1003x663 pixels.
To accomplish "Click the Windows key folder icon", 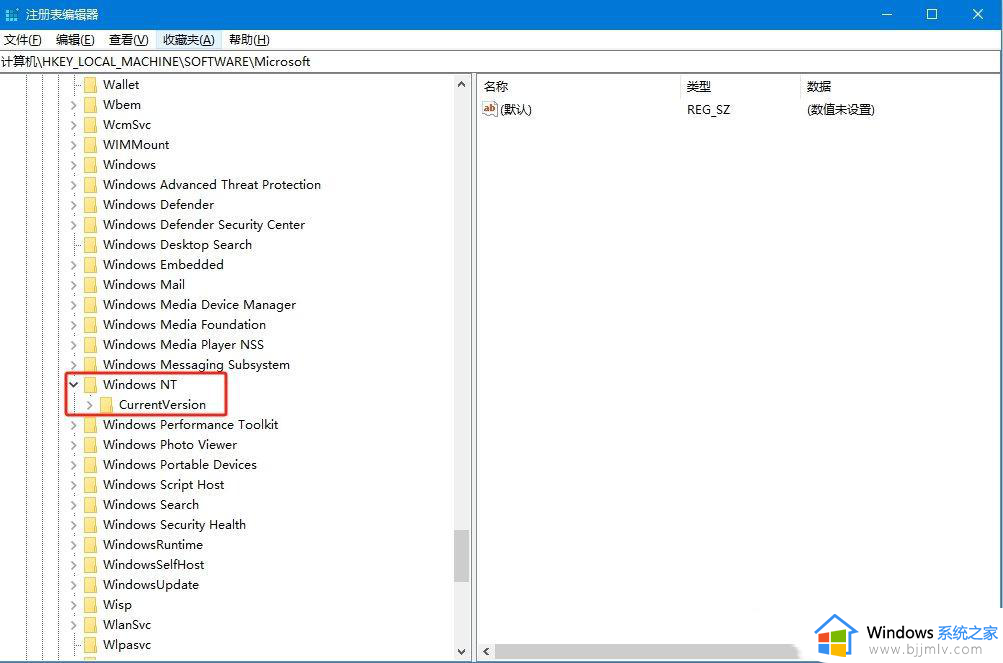I will click(90, 164).
